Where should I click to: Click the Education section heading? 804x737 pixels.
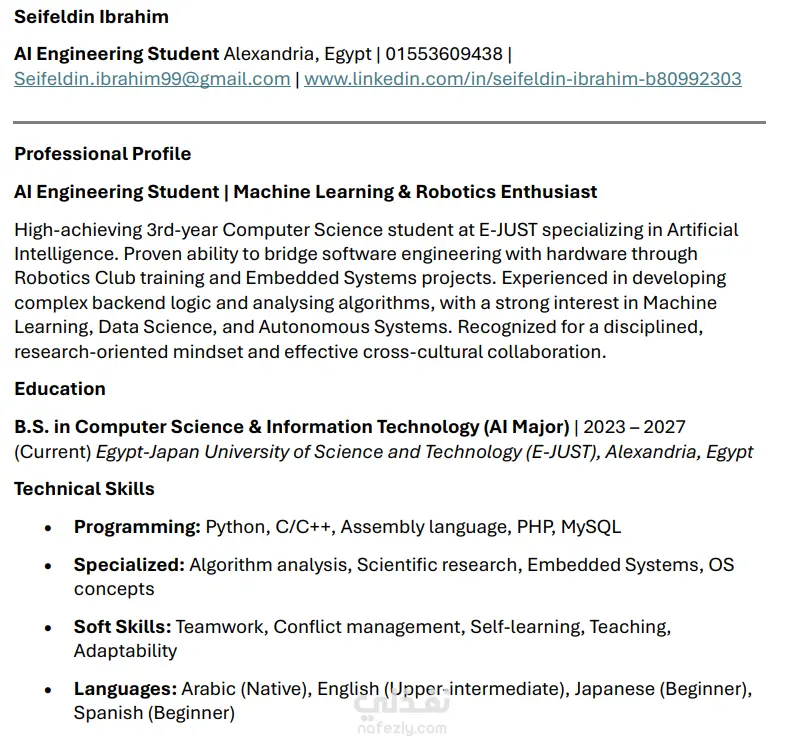pos(60,389)
